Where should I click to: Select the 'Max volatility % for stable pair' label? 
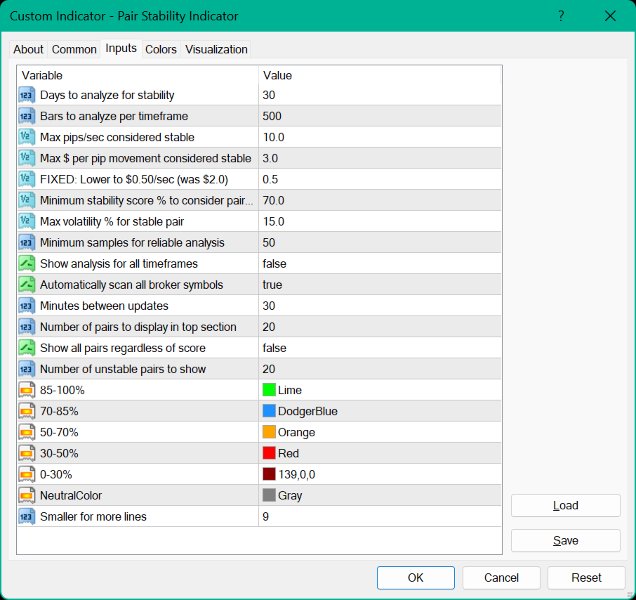112,222
